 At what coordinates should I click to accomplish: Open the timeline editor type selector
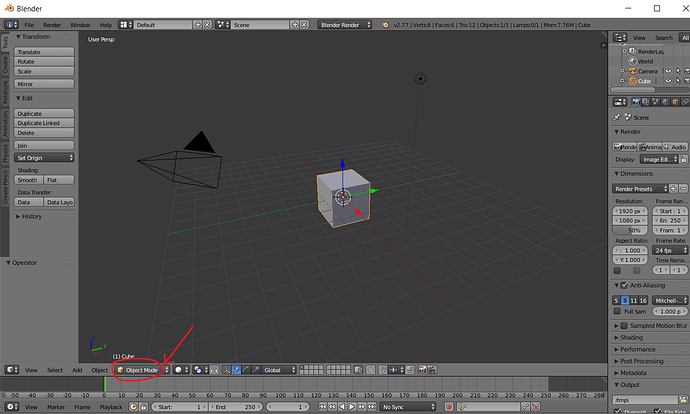(11, 407)
